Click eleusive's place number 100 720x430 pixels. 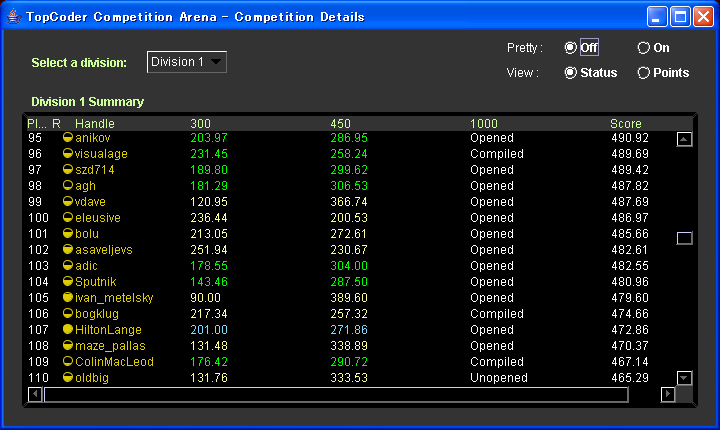tap(38, 218)
